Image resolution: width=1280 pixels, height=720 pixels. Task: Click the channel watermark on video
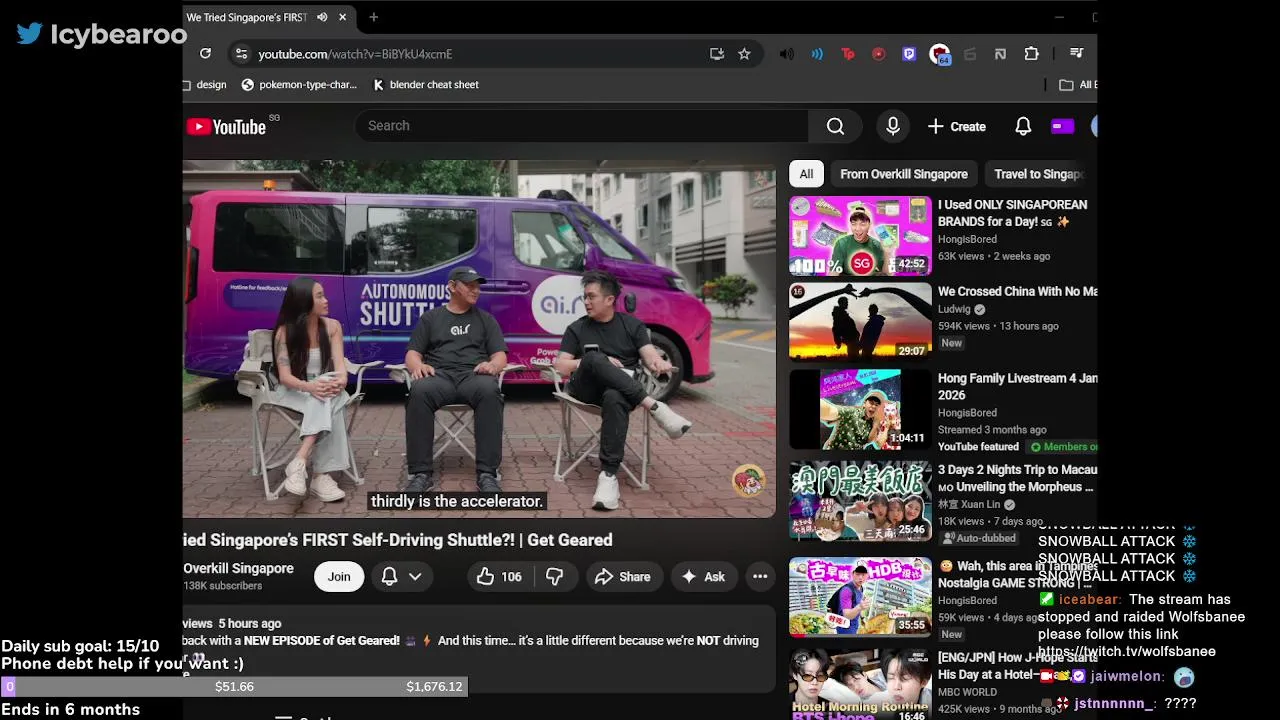coord(748,480)
